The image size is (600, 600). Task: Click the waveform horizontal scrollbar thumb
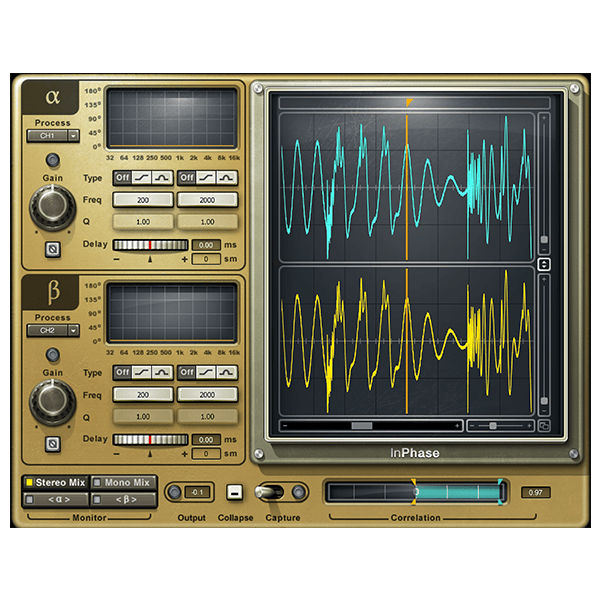pyautogui.click(x=362, y=426)
